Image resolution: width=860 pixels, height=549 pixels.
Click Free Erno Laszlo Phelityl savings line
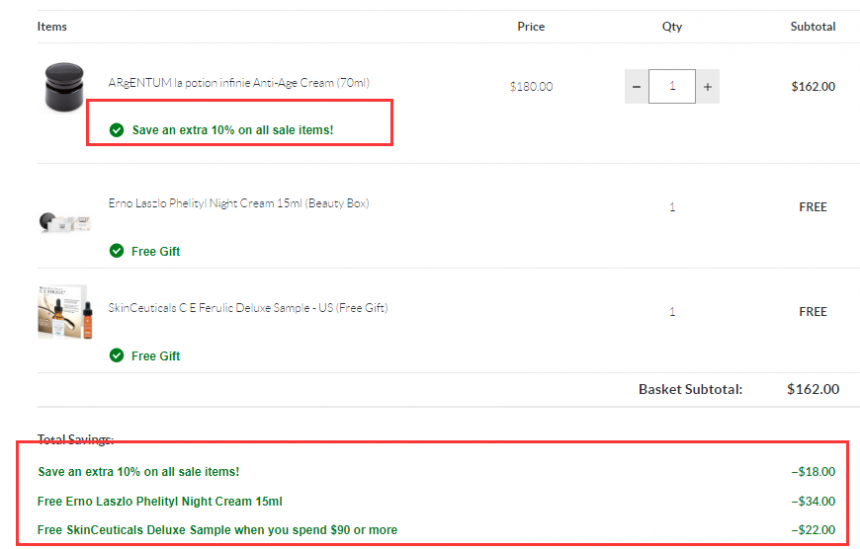coord(167,501)
